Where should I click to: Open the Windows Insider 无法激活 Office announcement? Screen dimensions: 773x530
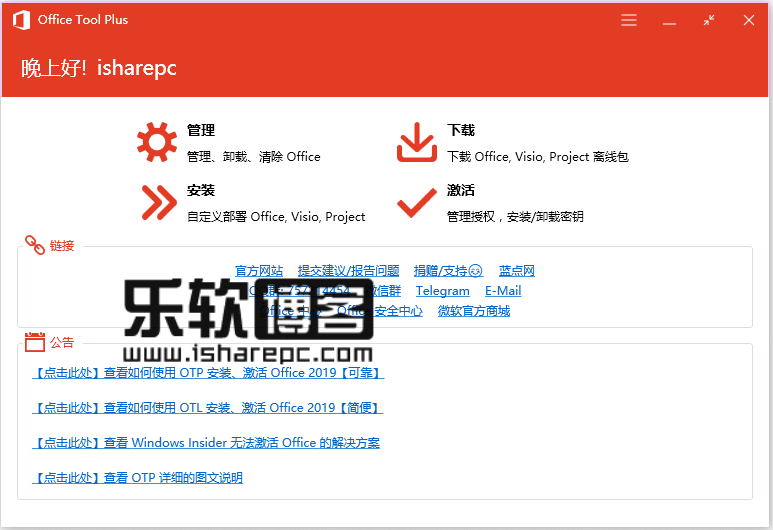tap(206, 443)
